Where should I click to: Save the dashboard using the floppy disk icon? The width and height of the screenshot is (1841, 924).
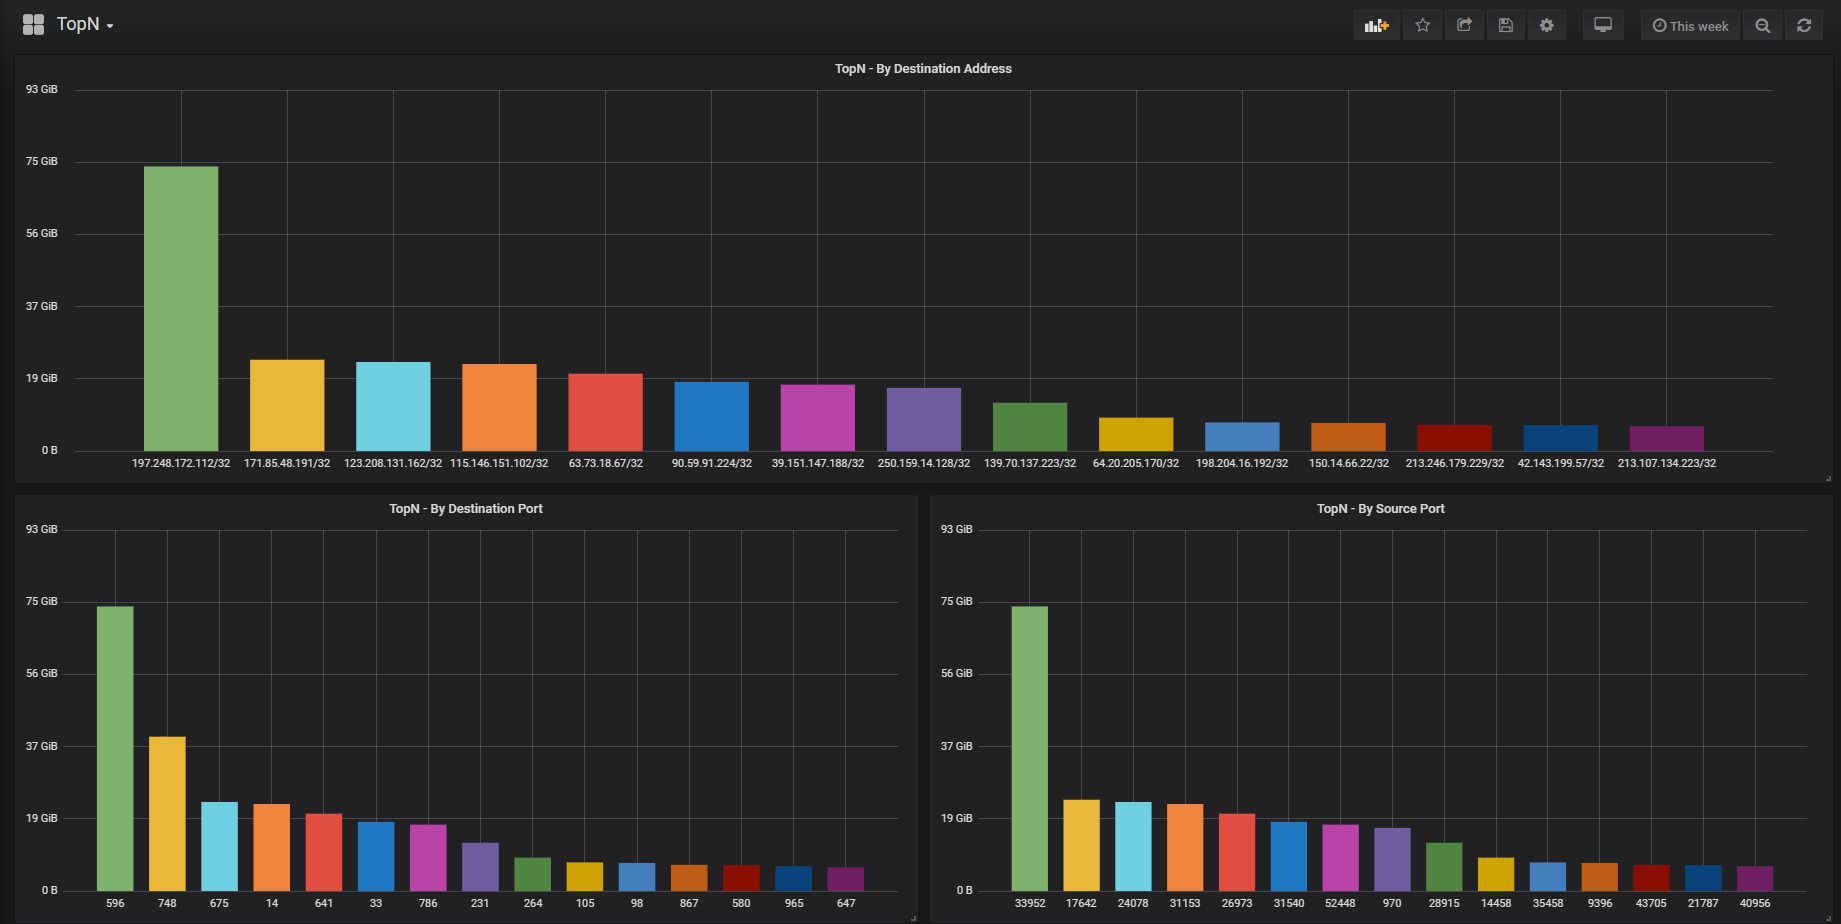(1506, 25)
